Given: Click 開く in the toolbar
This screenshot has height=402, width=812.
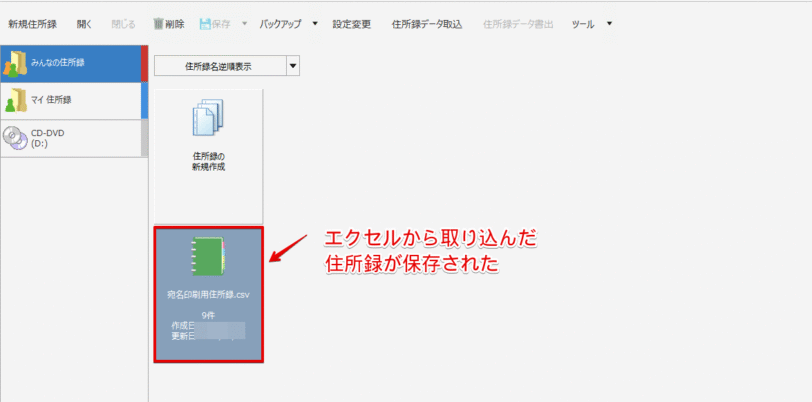Looking at the screenshot, I should 84,24.
